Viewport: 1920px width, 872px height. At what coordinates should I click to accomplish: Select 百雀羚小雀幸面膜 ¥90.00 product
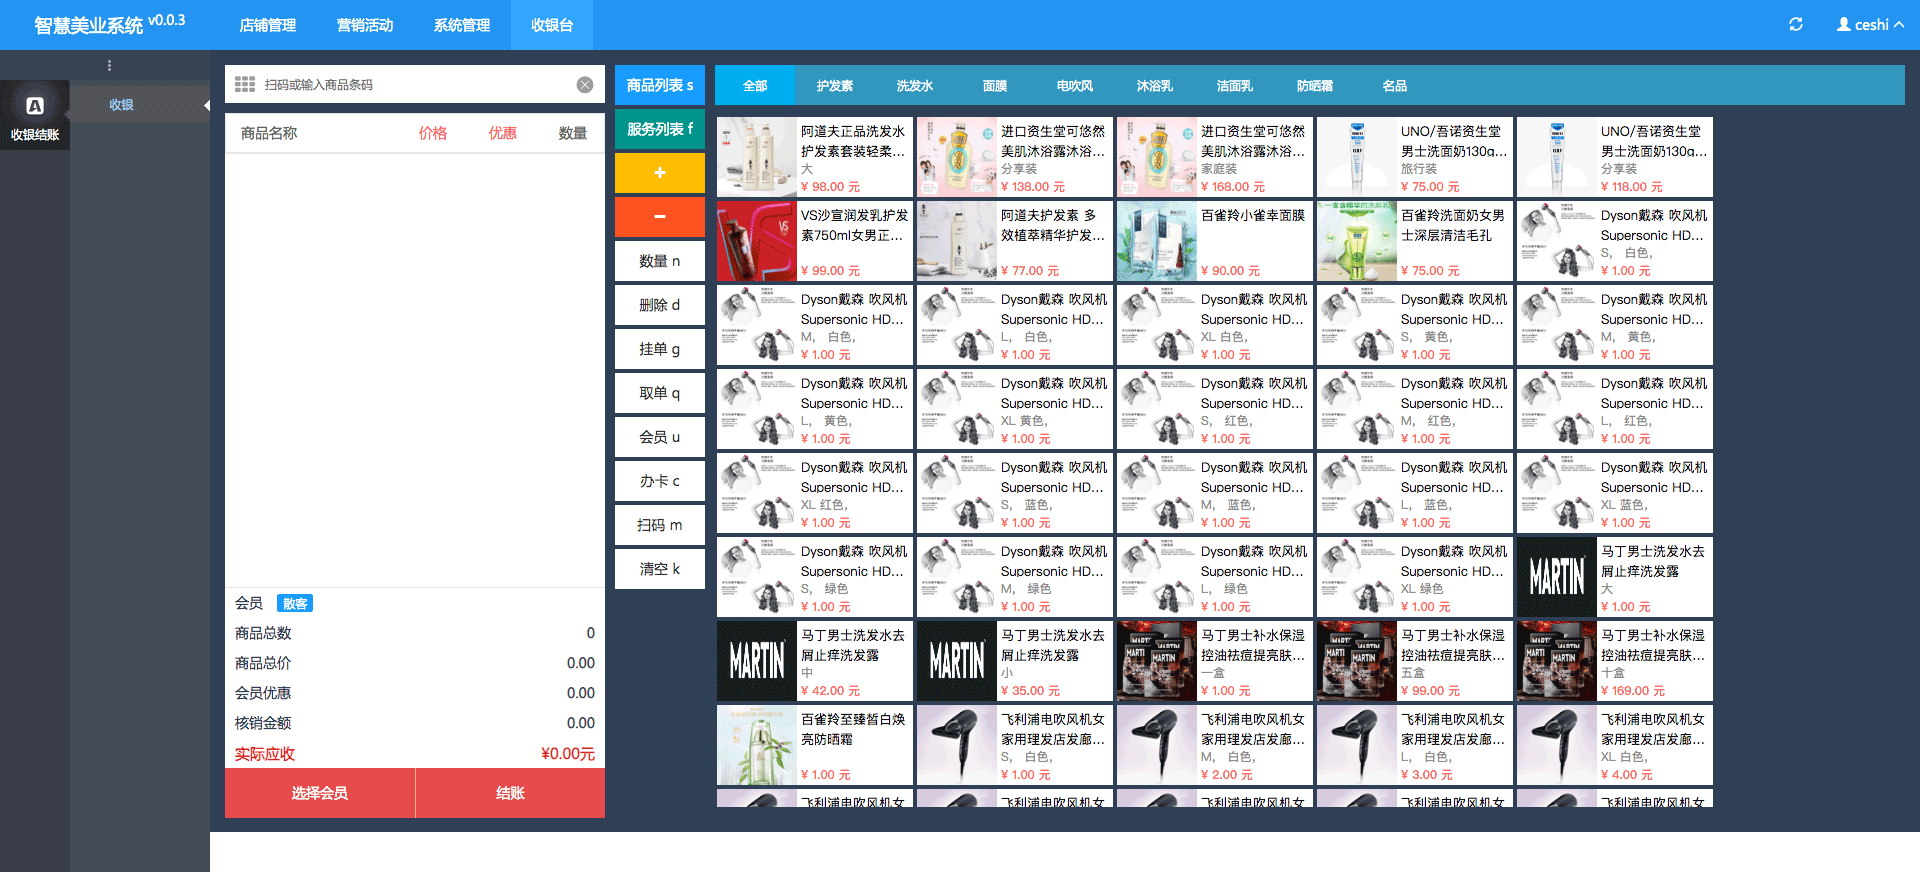(x=1215, y=241)
